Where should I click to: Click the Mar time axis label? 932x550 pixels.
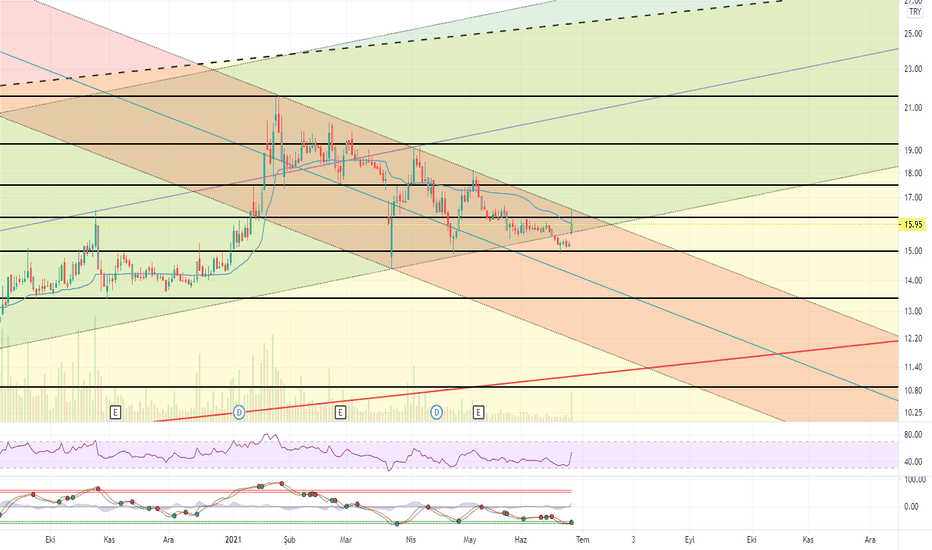(345, 540)
